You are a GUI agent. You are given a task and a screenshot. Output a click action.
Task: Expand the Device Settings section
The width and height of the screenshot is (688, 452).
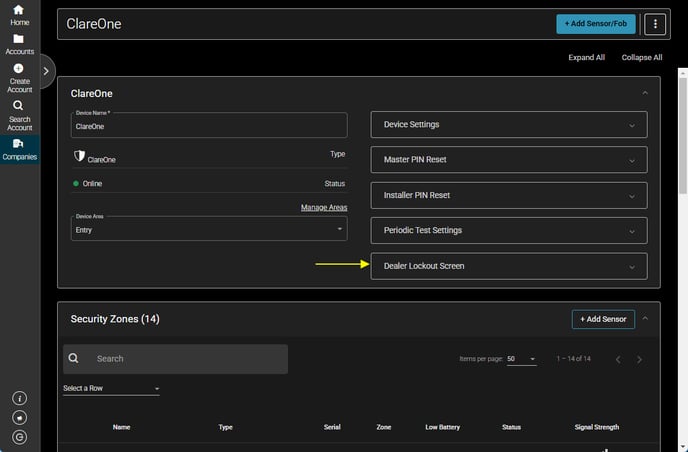click(x=509, y=125)
